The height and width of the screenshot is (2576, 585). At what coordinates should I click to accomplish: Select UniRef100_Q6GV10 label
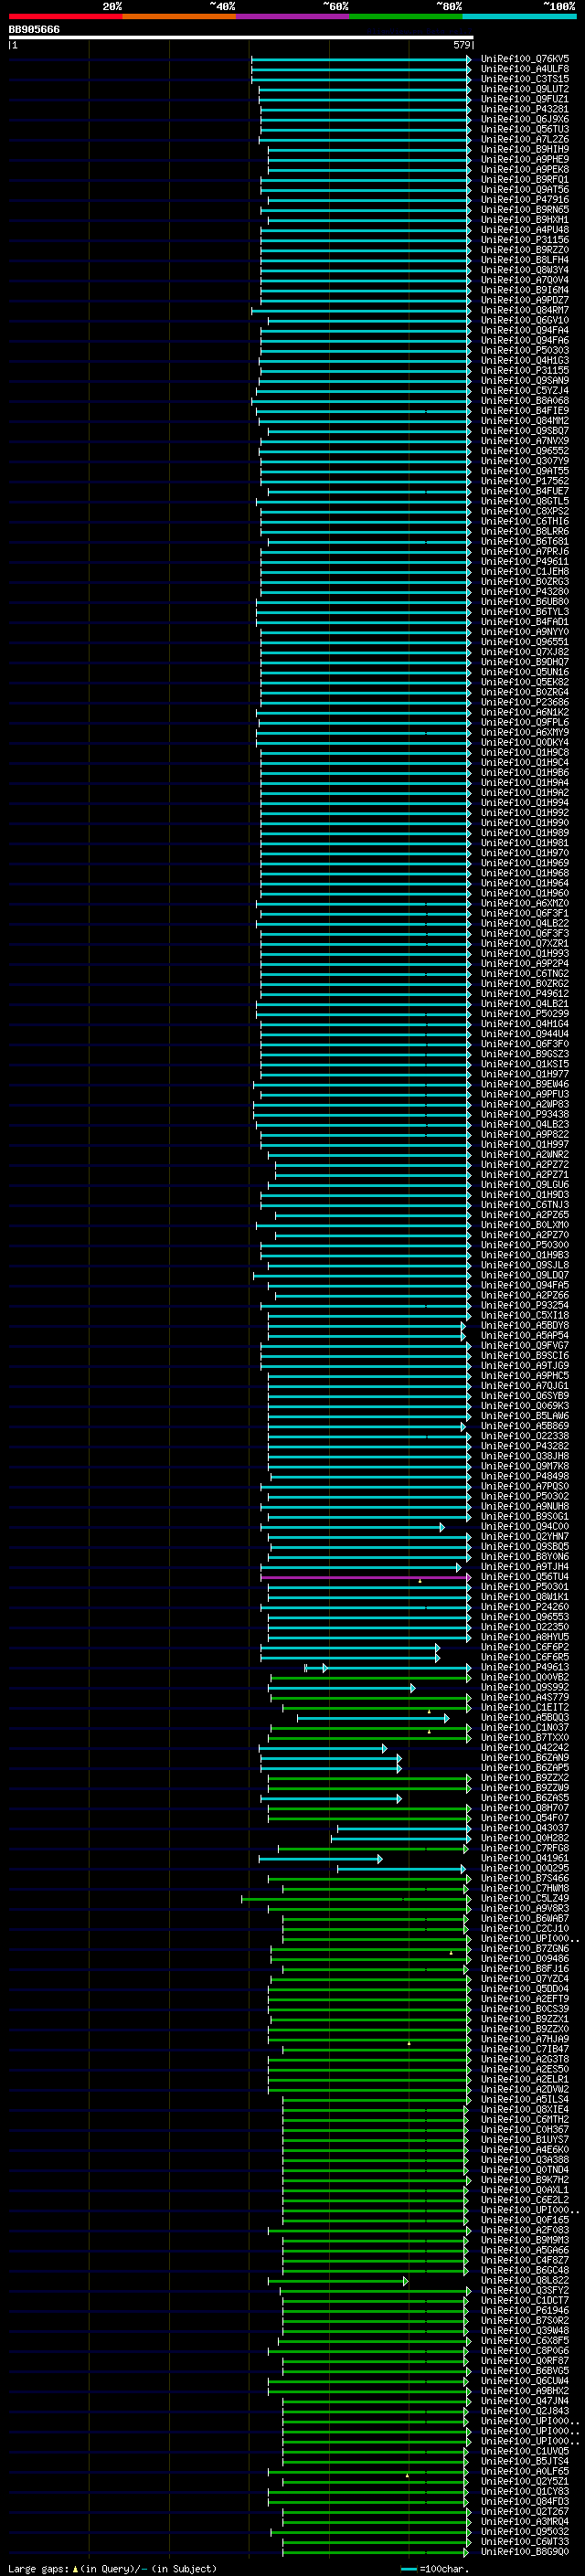click(x=525, y=320)
